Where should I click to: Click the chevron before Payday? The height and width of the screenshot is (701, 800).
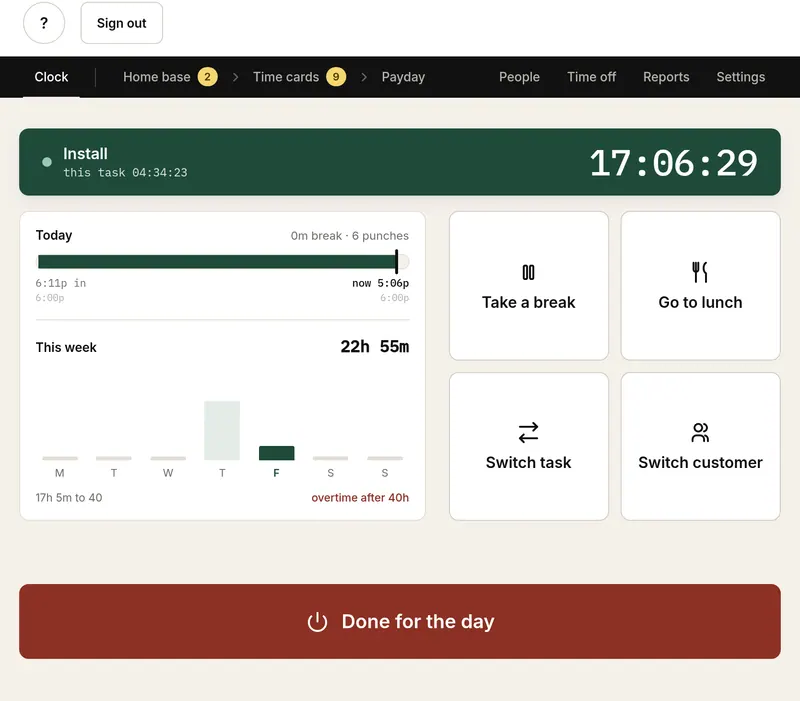click(364, 77)
